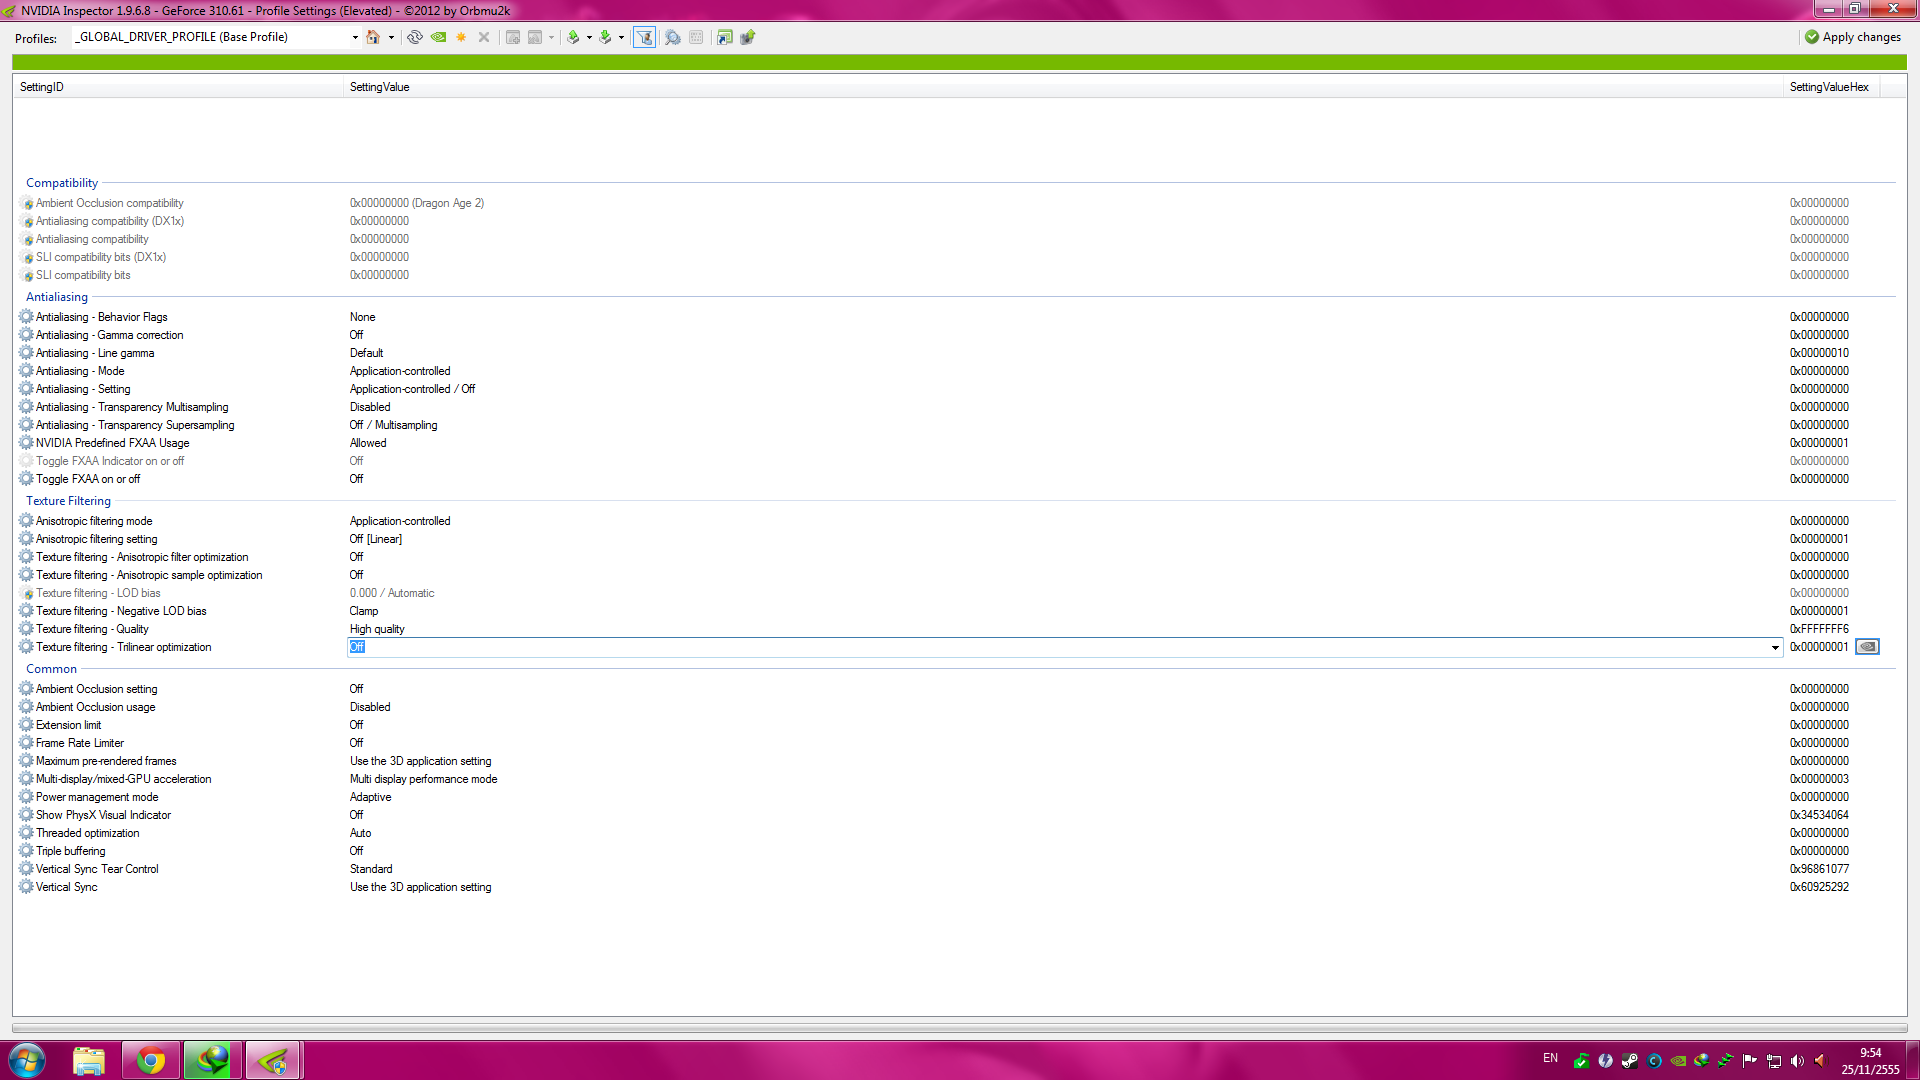Open the dropdown beside remove application icon

click(x=551, y=38)
